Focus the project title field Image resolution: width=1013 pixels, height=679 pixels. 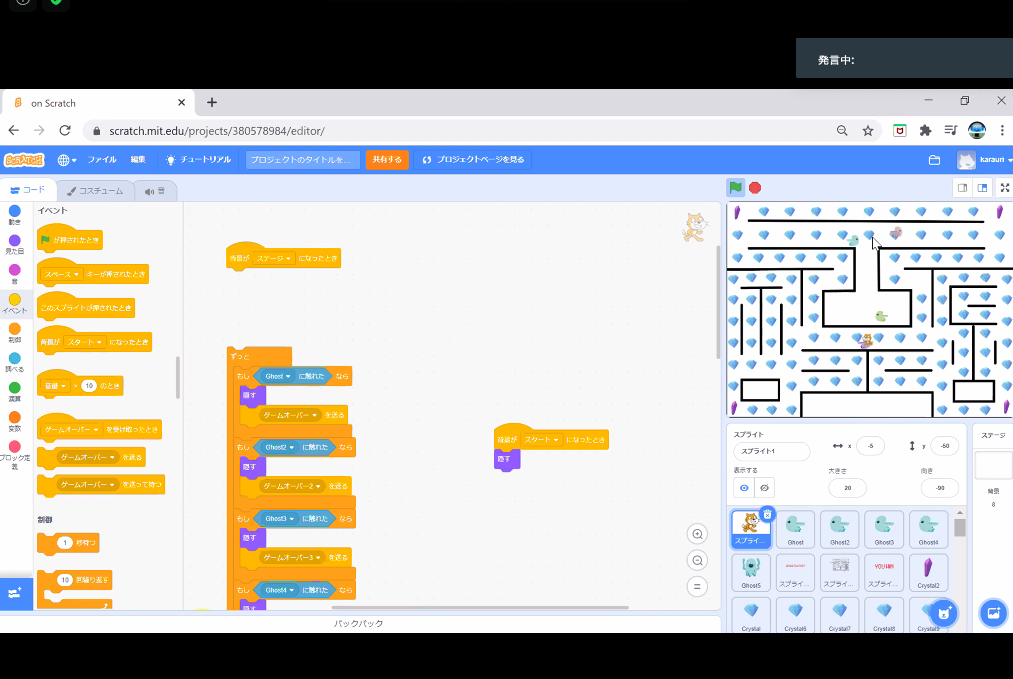301,160
